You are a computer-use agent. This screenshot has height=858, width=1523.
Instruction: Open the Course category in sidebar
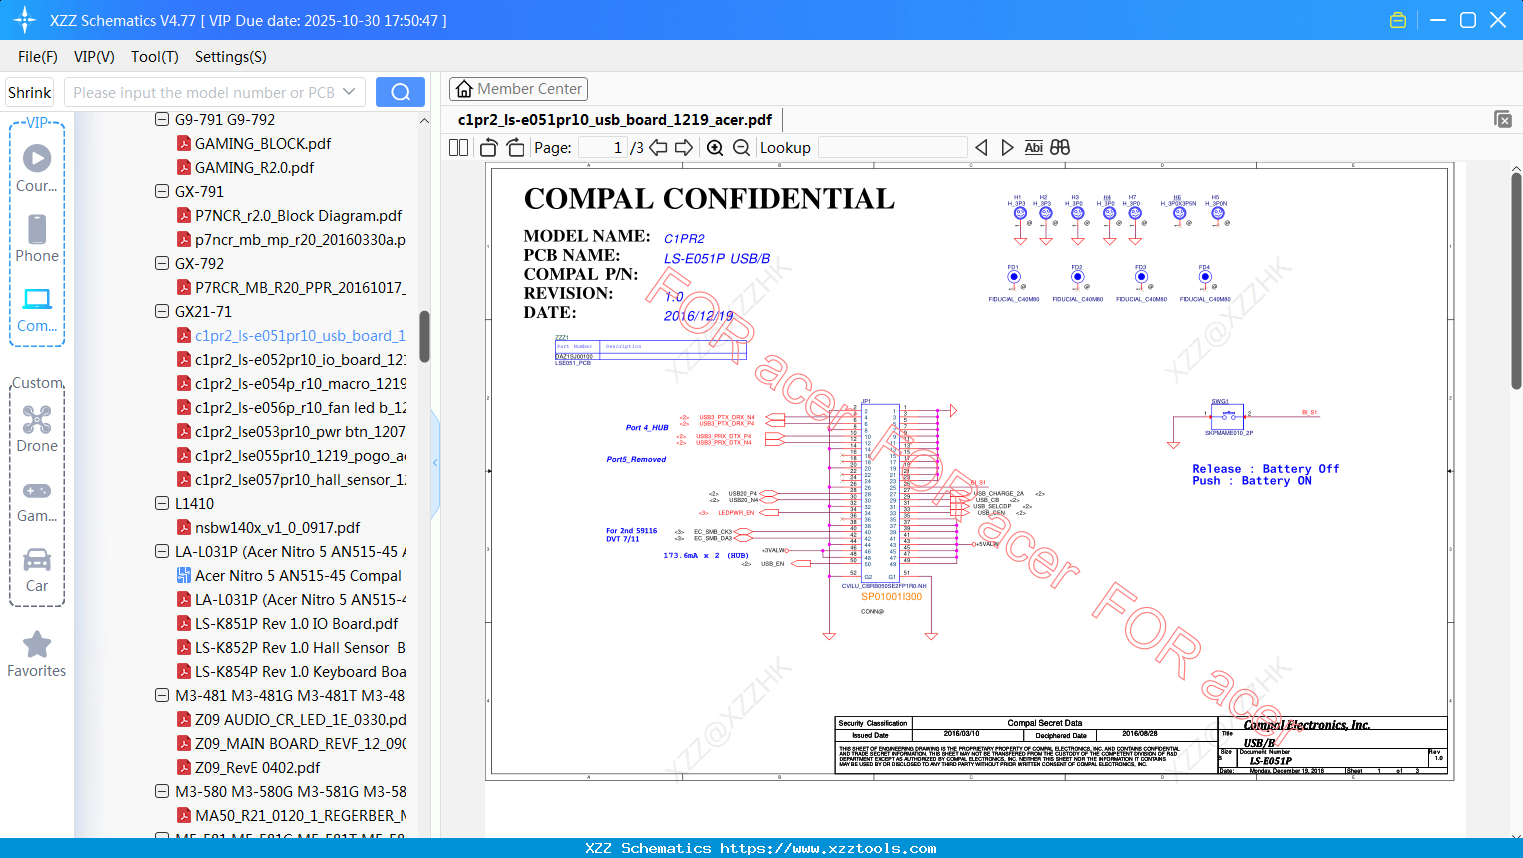point(37,168)
